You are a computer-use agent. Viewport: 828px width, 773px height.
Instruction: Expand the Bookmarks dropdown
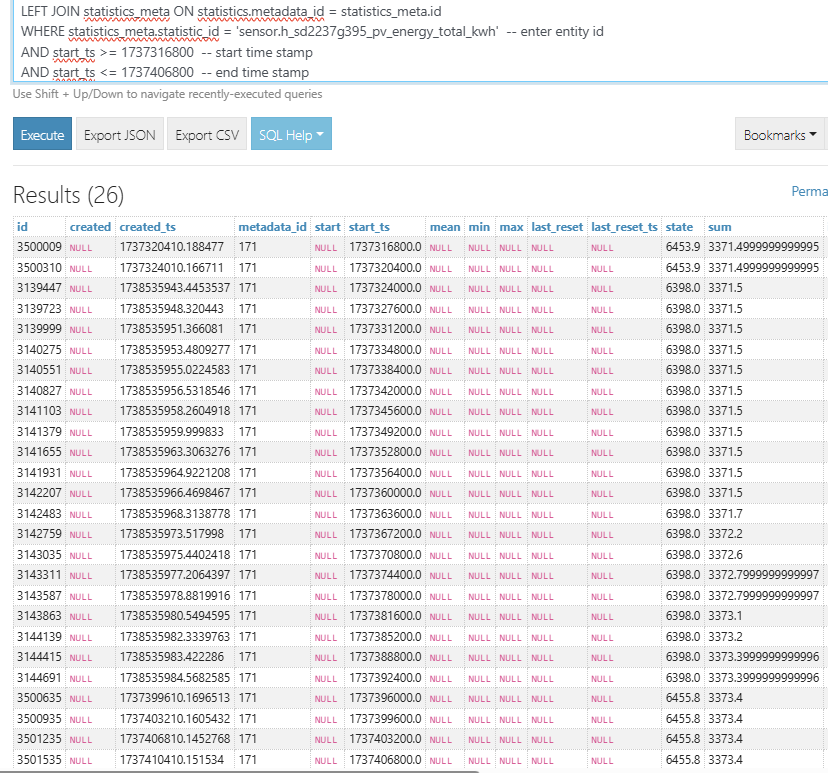tap(779, 135)
